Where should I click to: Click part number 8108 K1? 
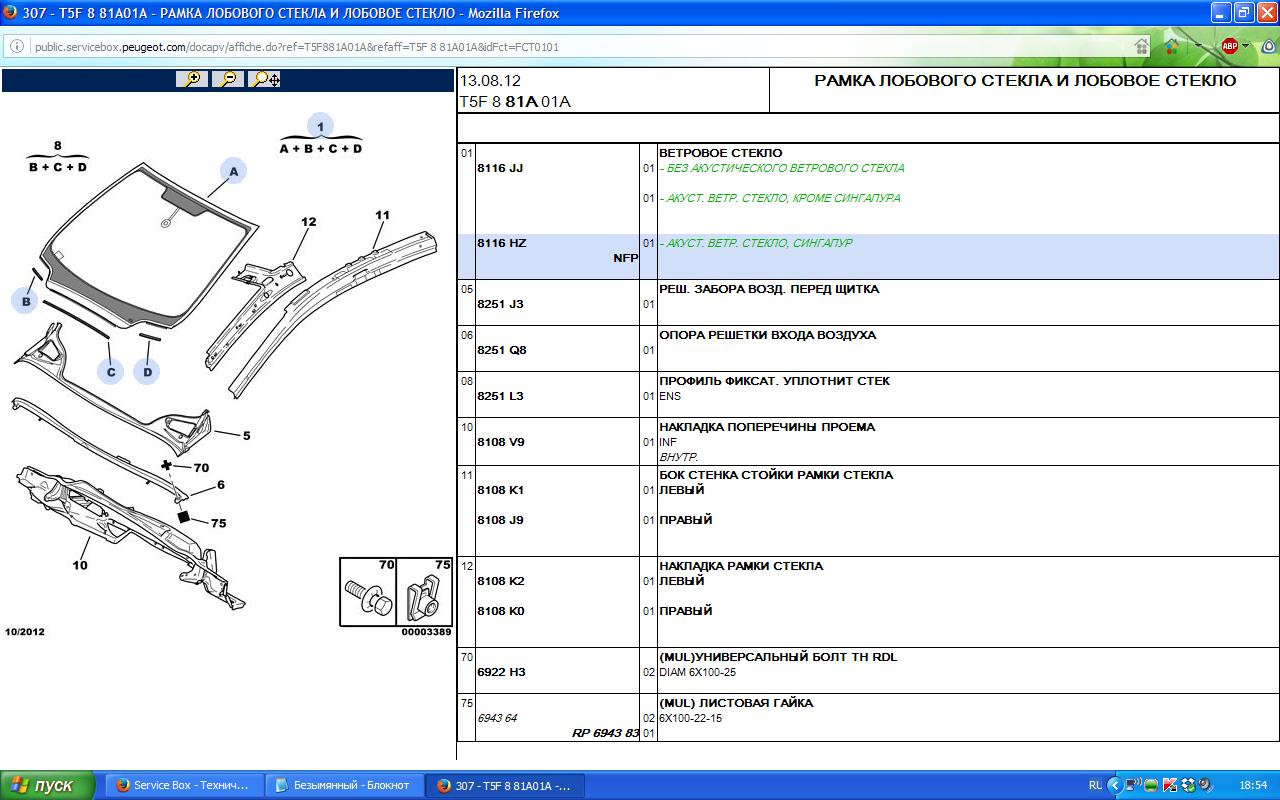tap(500, 490)
